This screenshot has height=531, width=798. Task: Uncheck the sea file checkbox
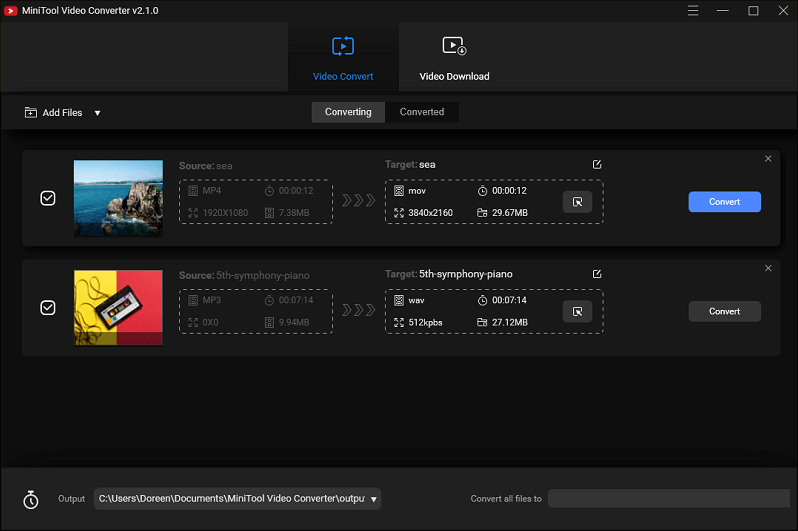pos(48,198)
